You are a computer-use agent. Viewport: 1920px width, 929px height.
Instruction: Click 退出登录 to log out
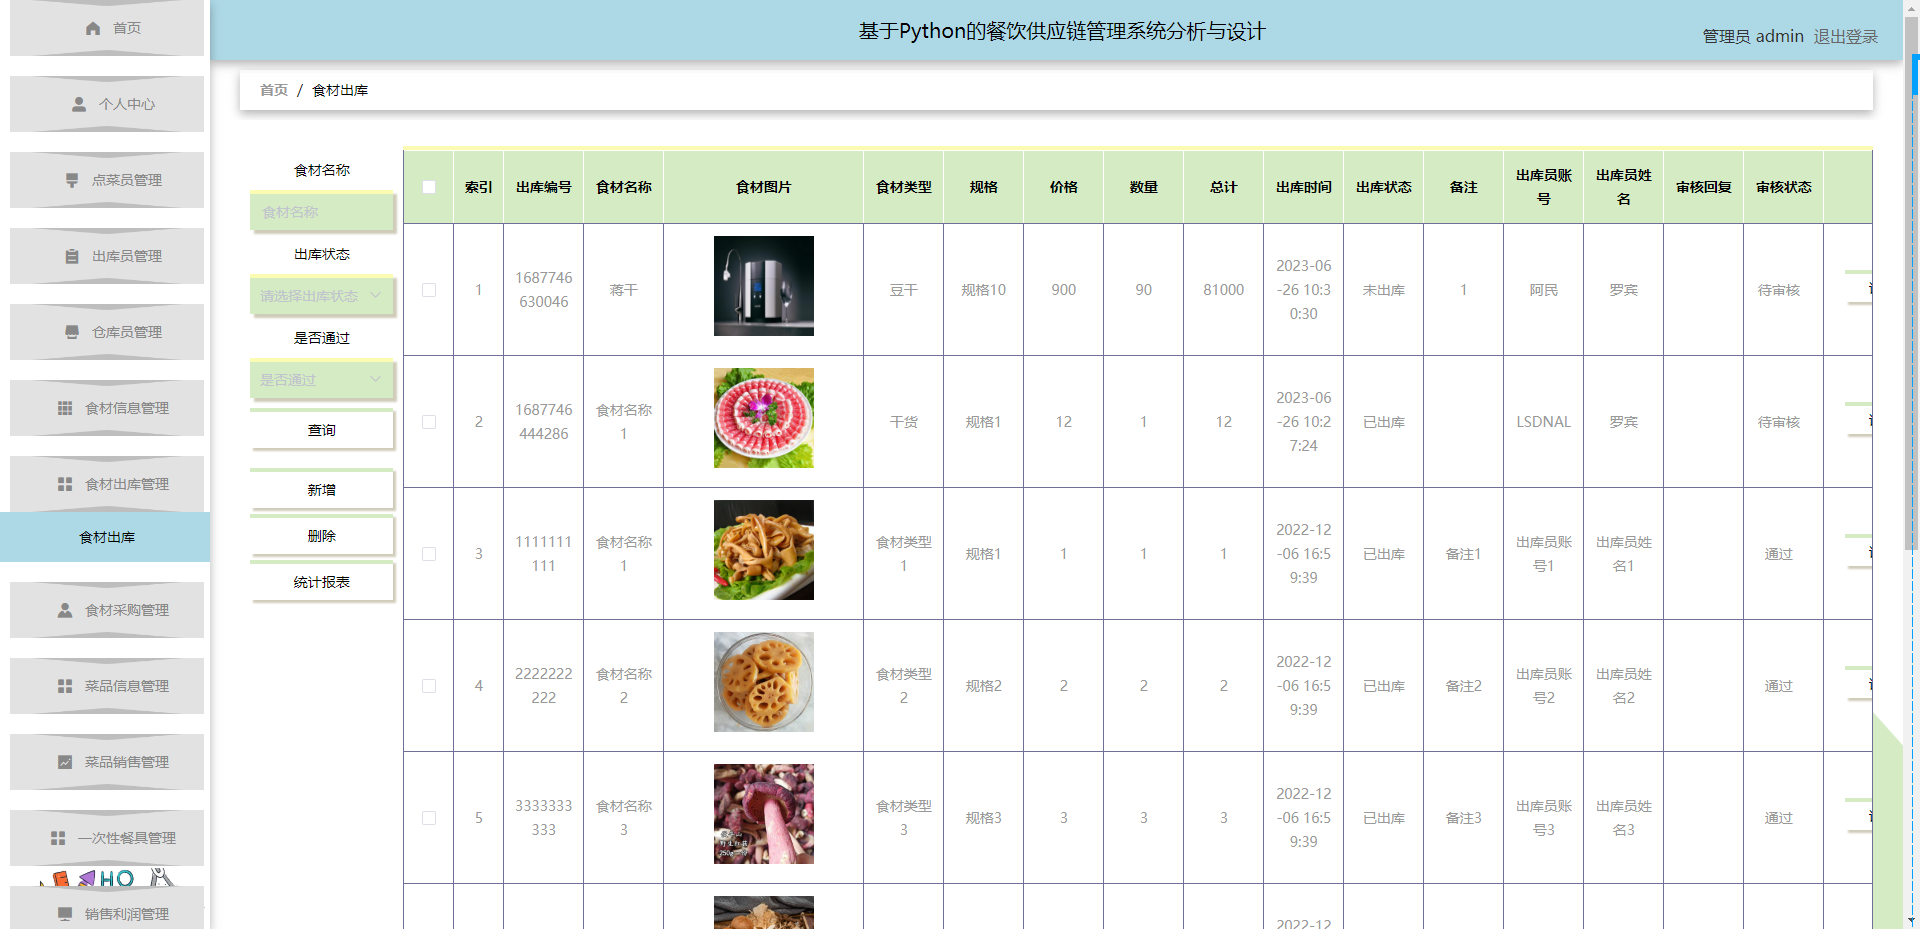pyautogui.click(x=1845, y=36)
